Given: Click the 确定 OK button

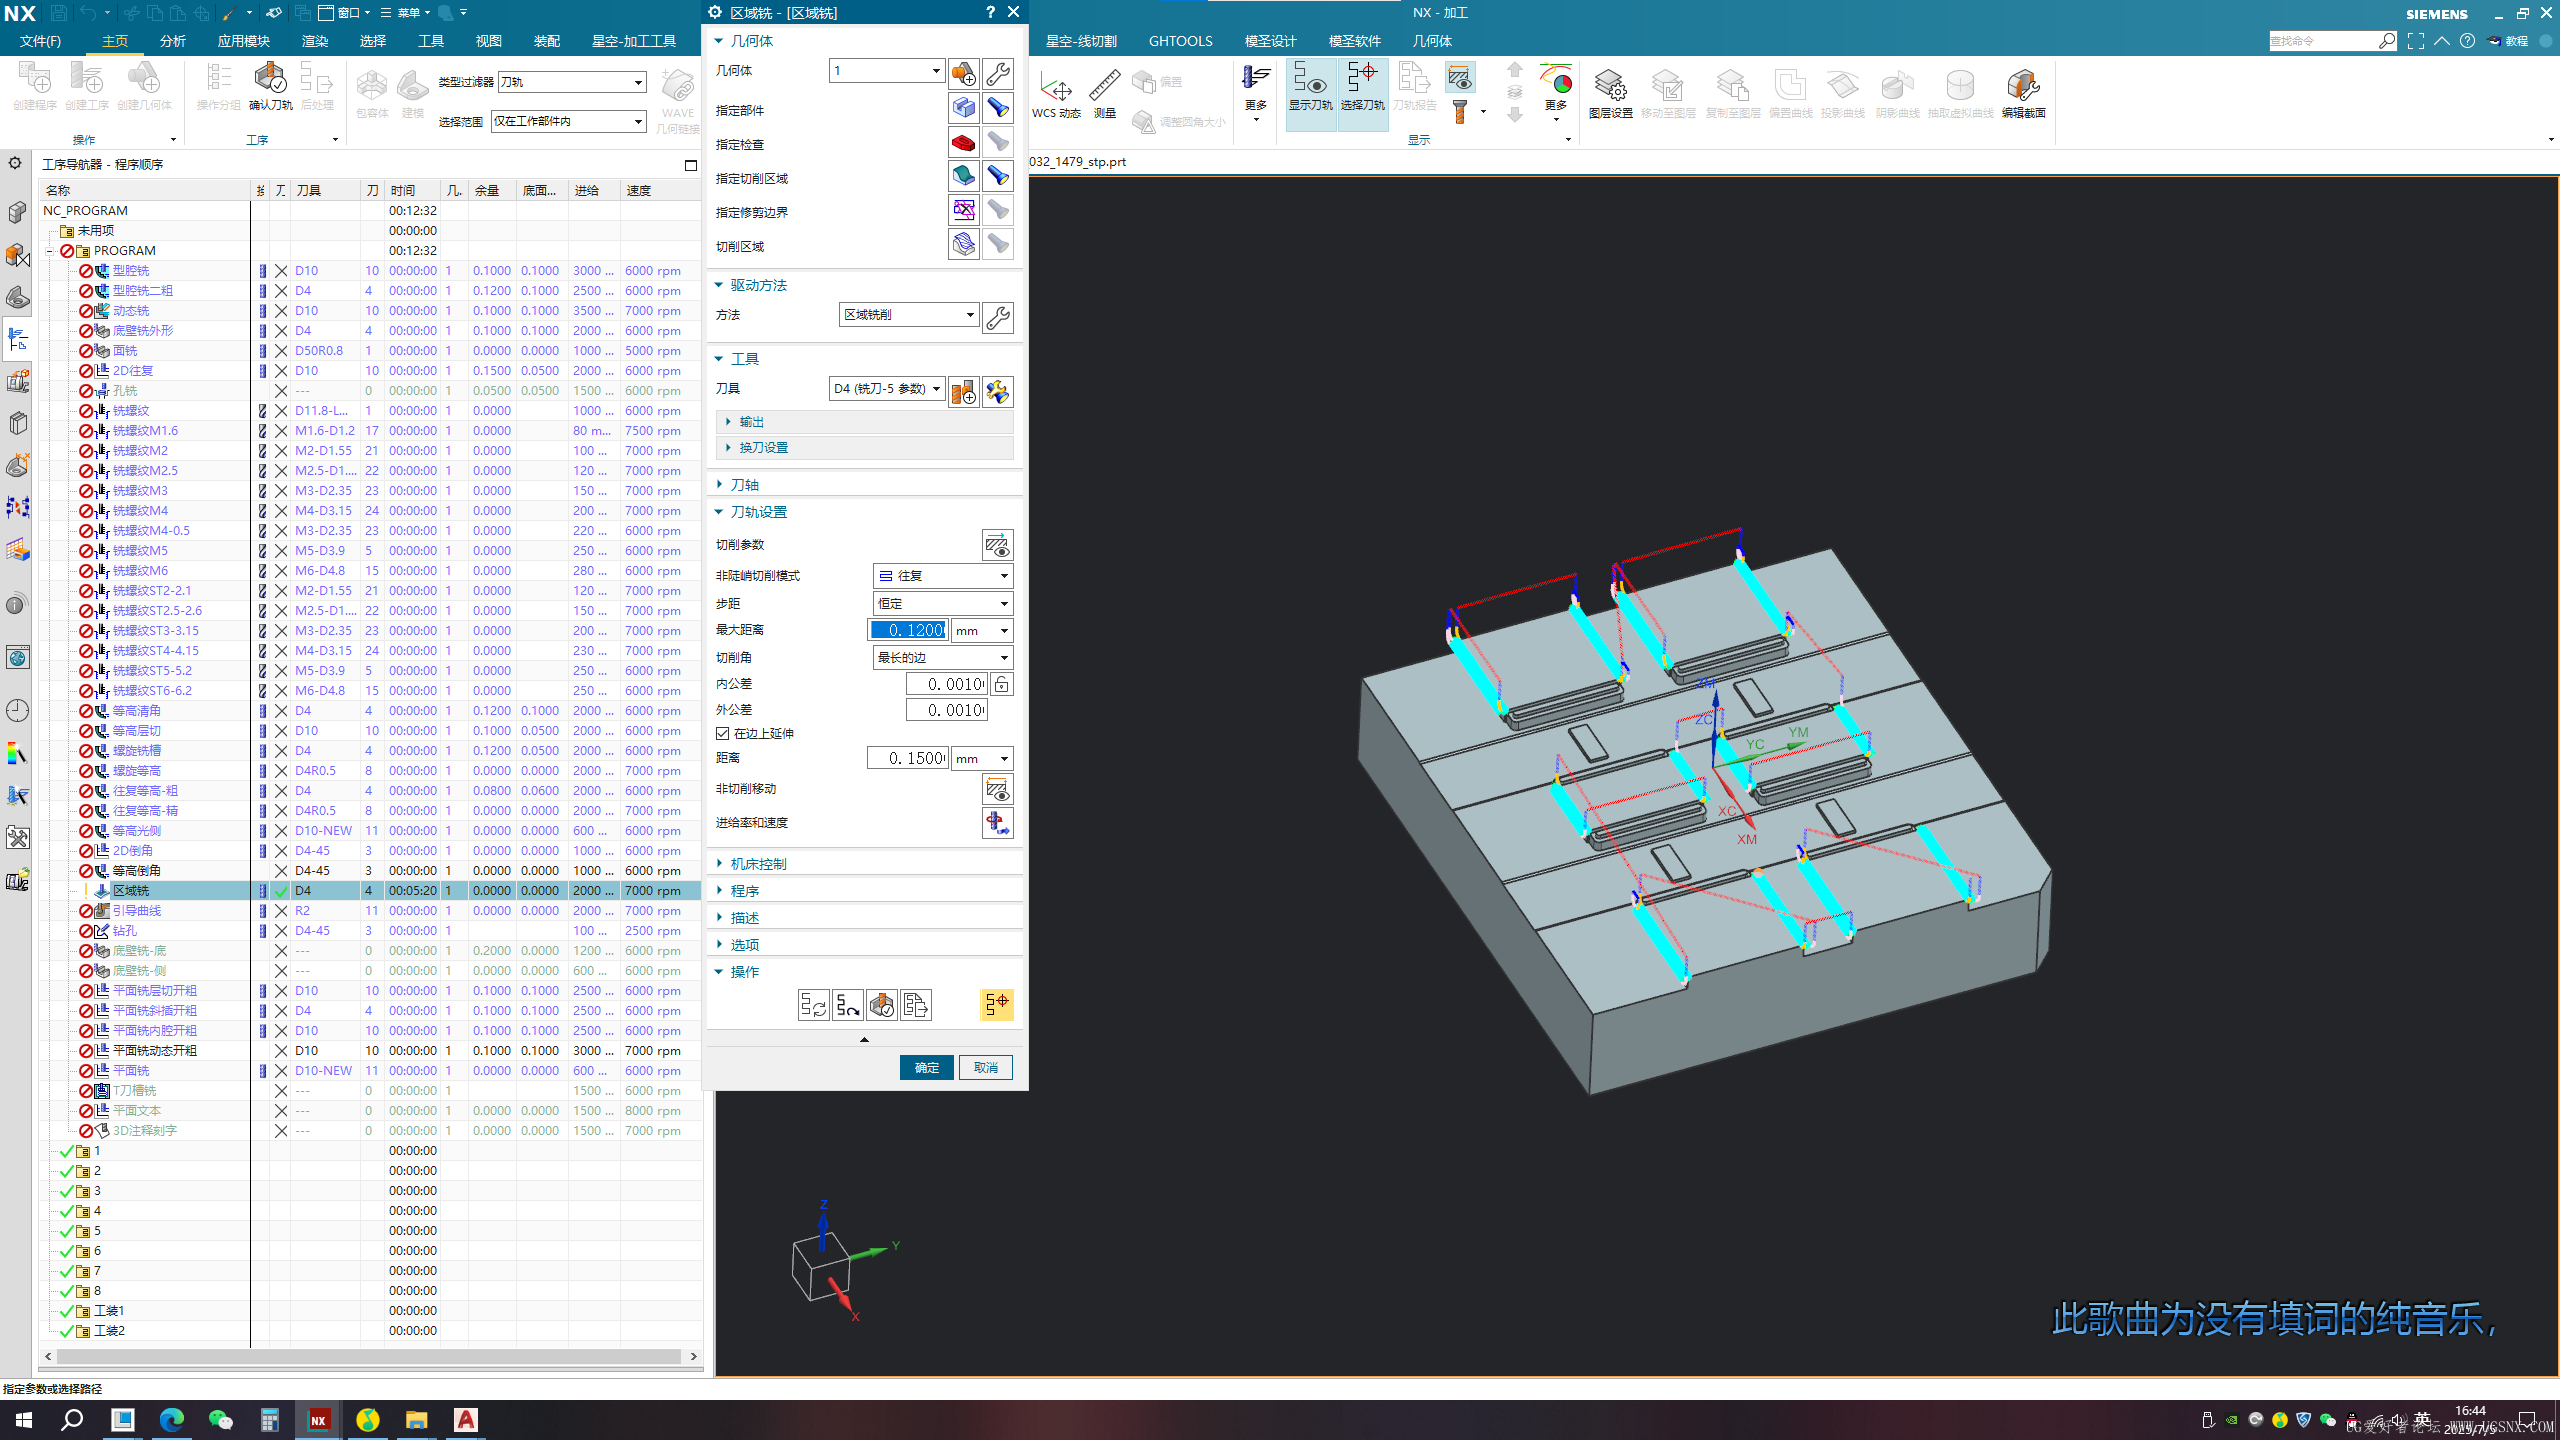Looking at the screenshot, I should (926, 1067).
